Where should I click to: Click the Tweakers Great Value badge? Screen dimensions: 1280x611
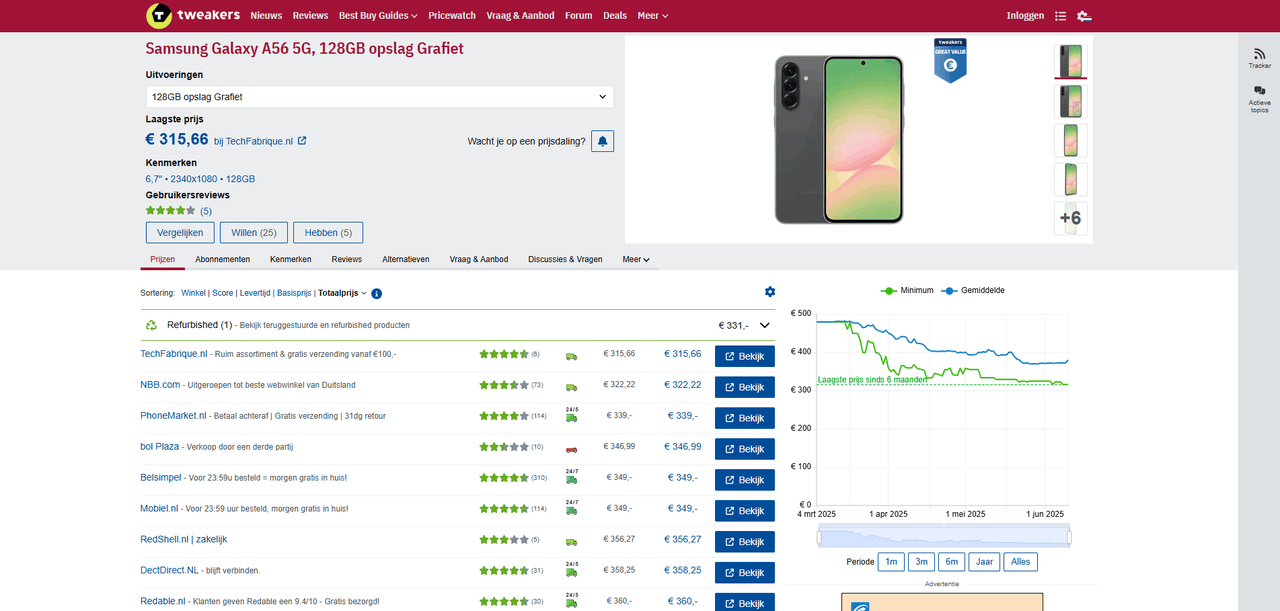[949, 60]
